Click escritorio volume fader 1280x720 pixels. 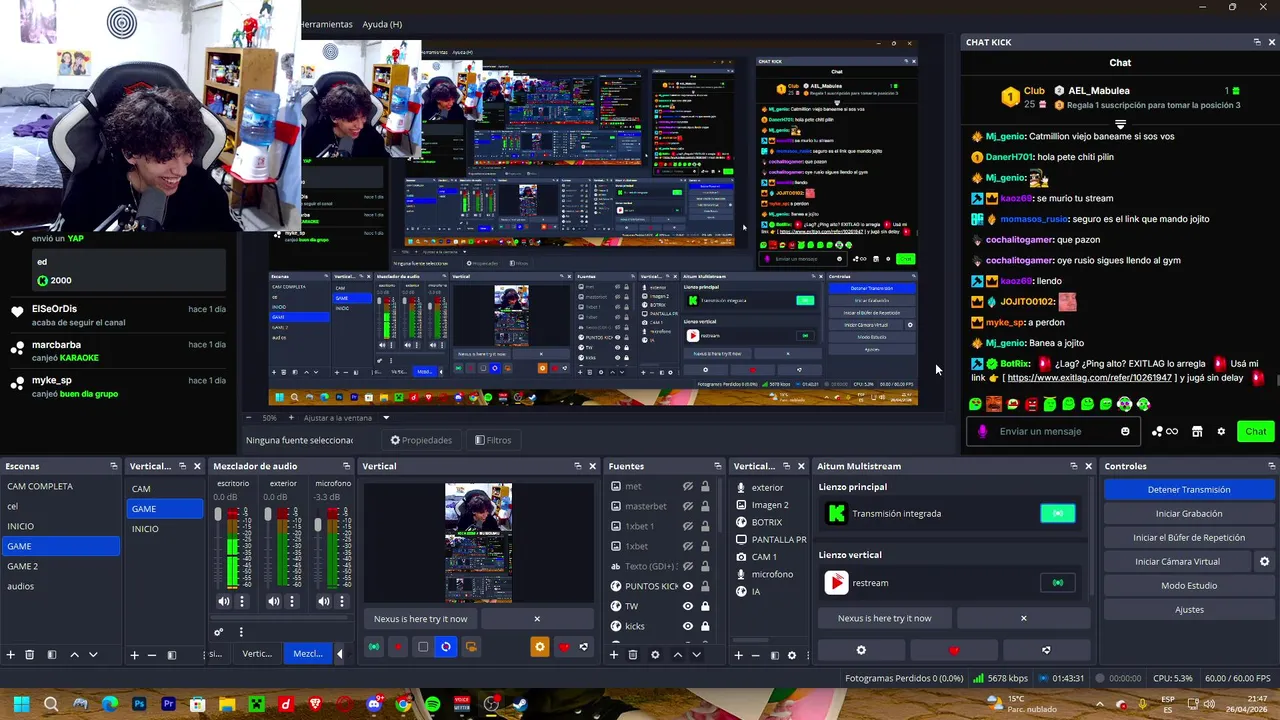(218, 515)
